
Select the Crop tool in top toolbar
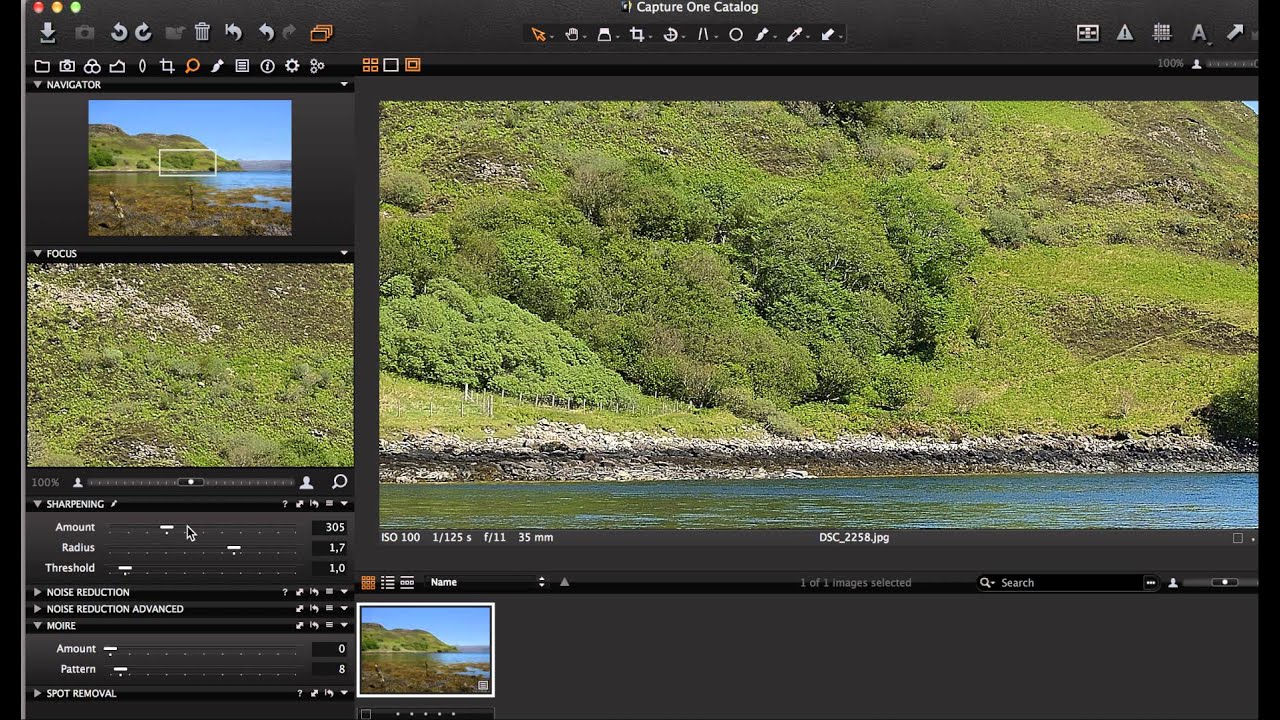pyautogui.click(x=636, y=34)
